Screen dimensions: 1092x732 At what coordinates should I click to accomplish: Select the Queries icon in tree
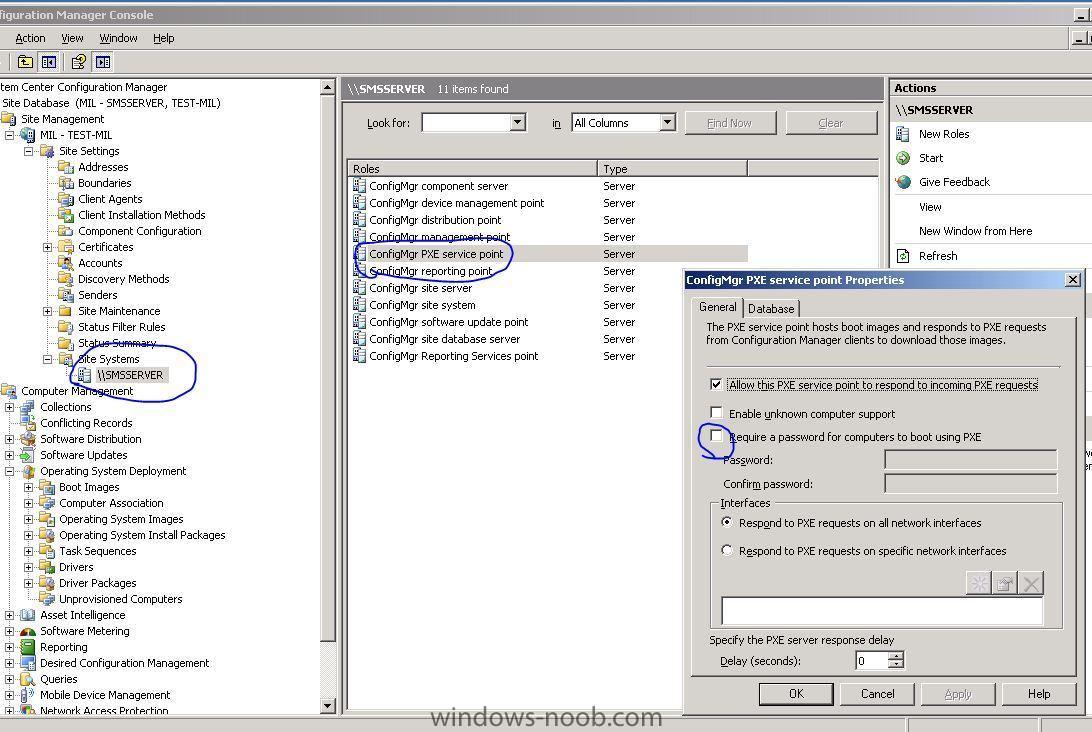28,679
